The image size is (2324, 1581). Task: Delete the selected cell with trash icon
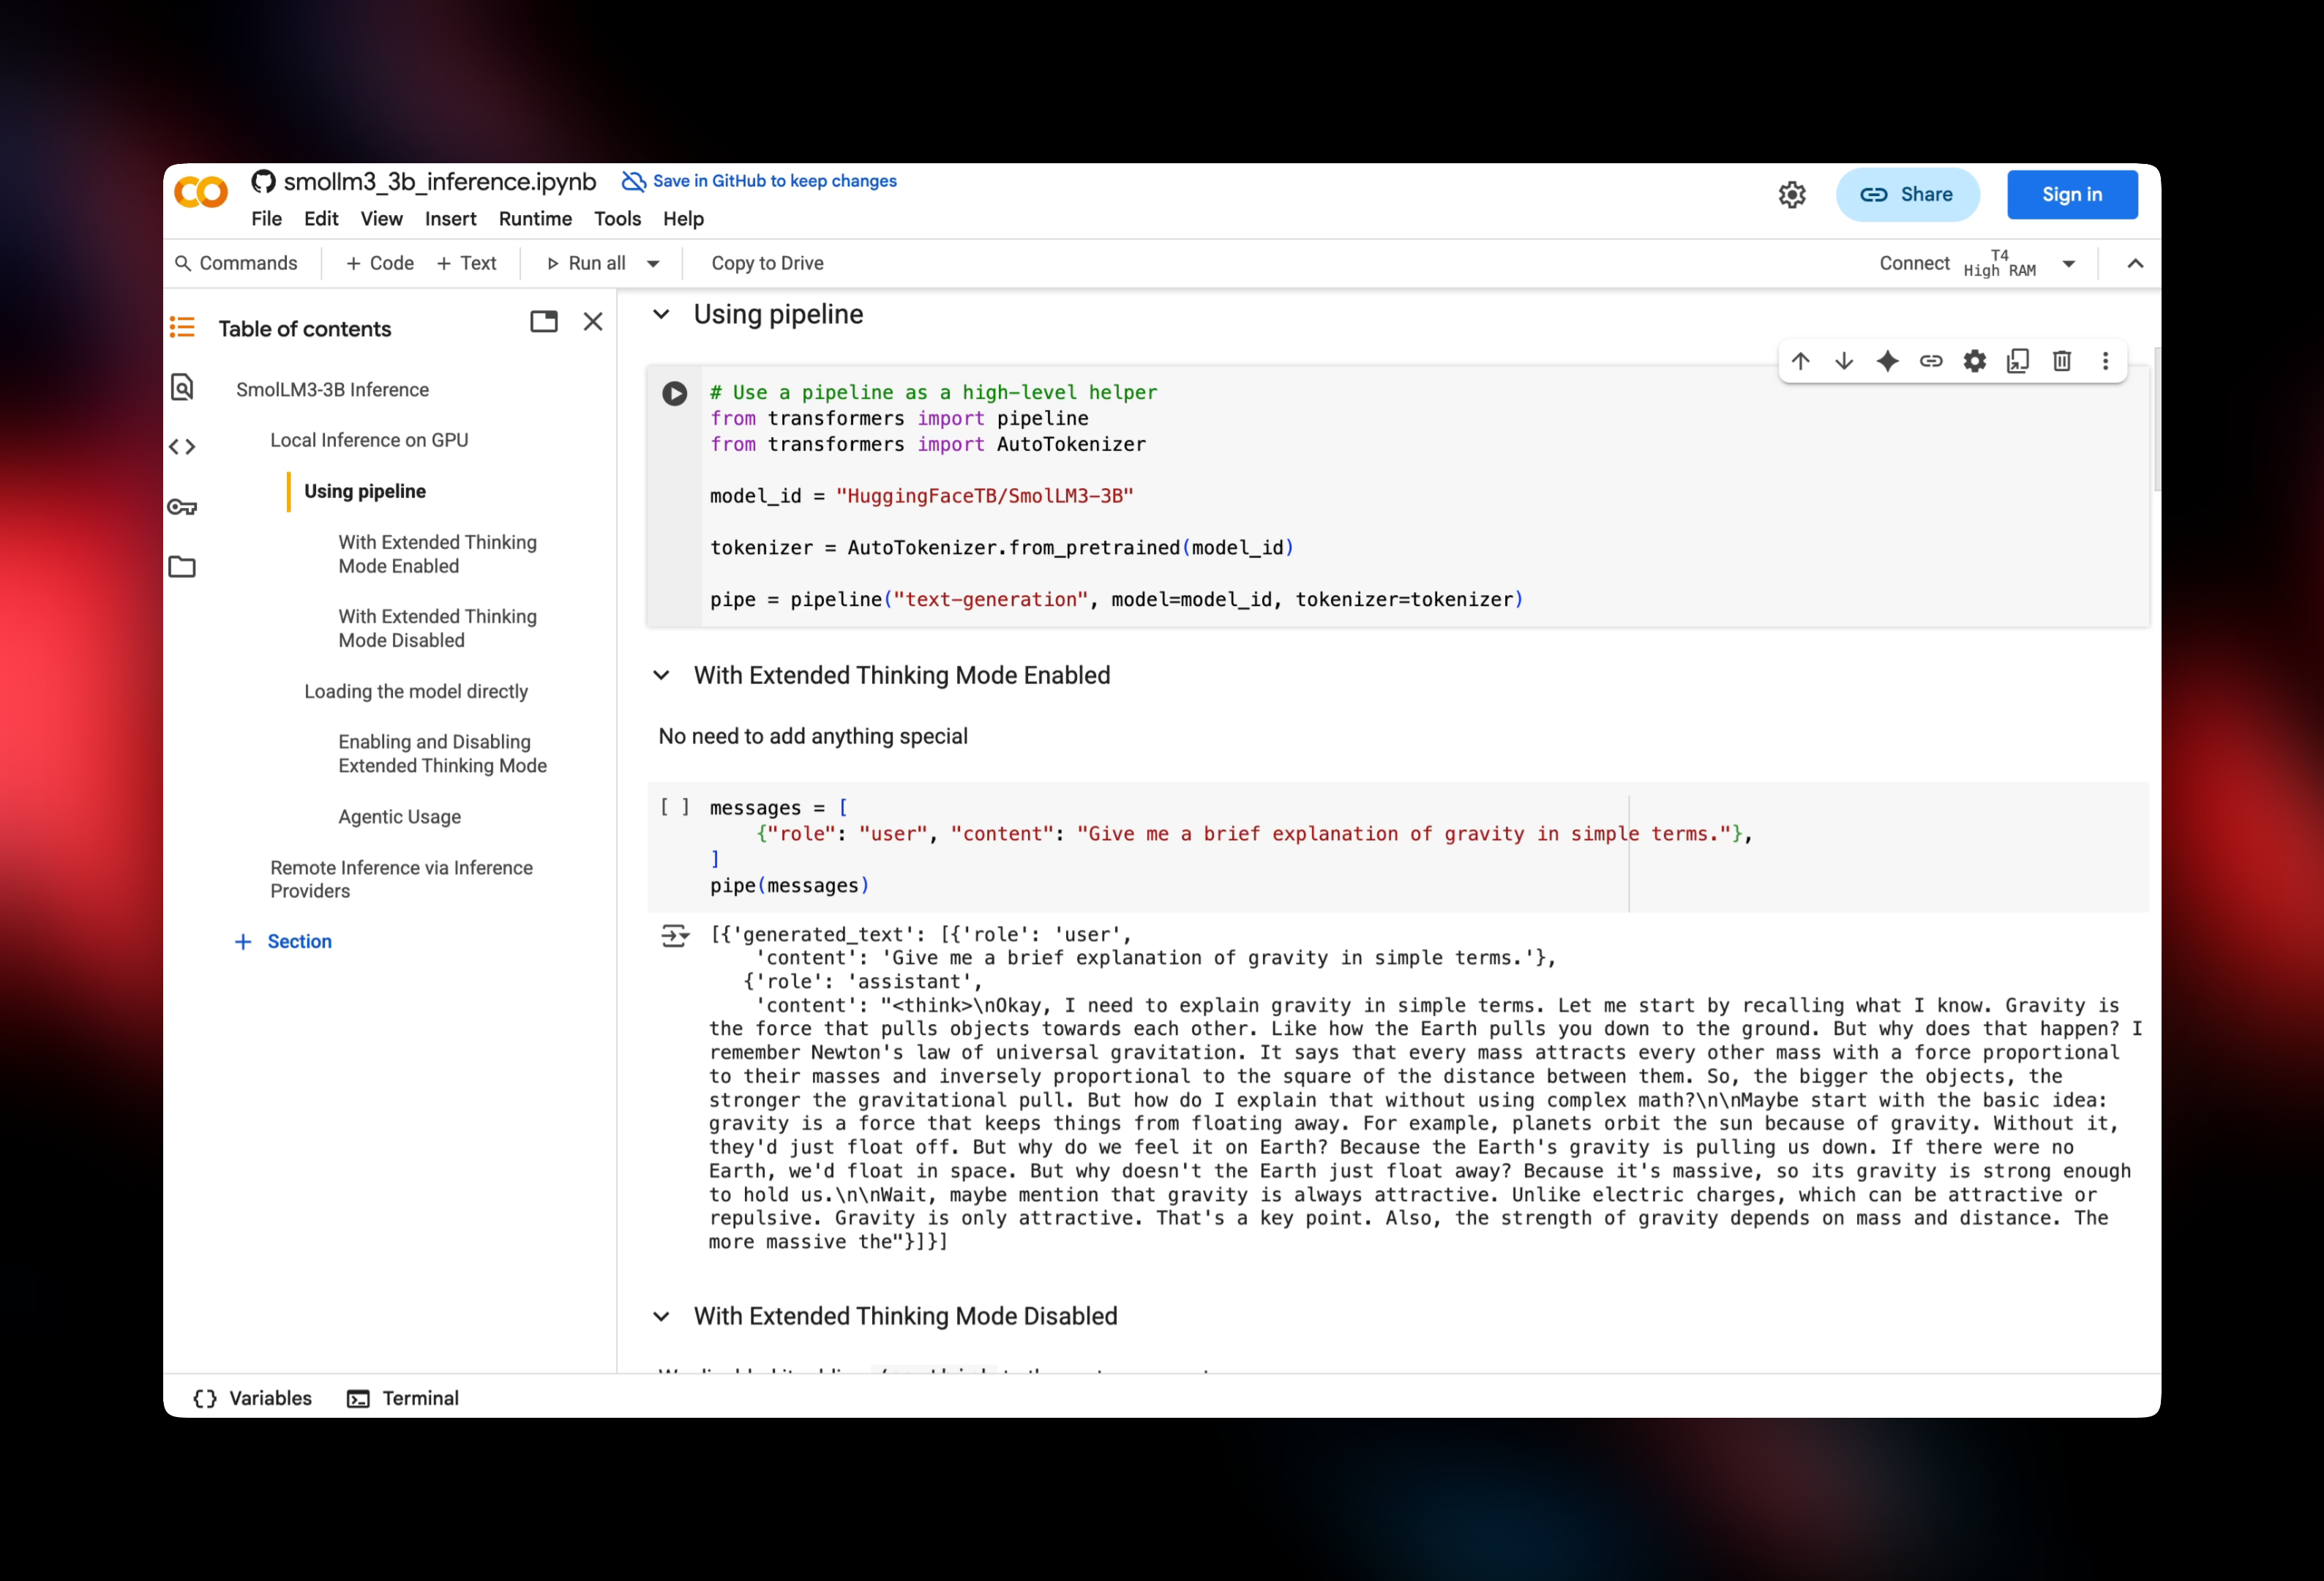pos(2062,361)
